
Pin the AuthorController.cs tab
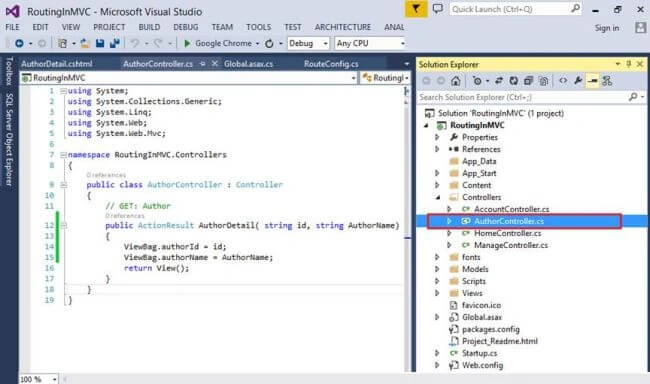click(202, 63)
